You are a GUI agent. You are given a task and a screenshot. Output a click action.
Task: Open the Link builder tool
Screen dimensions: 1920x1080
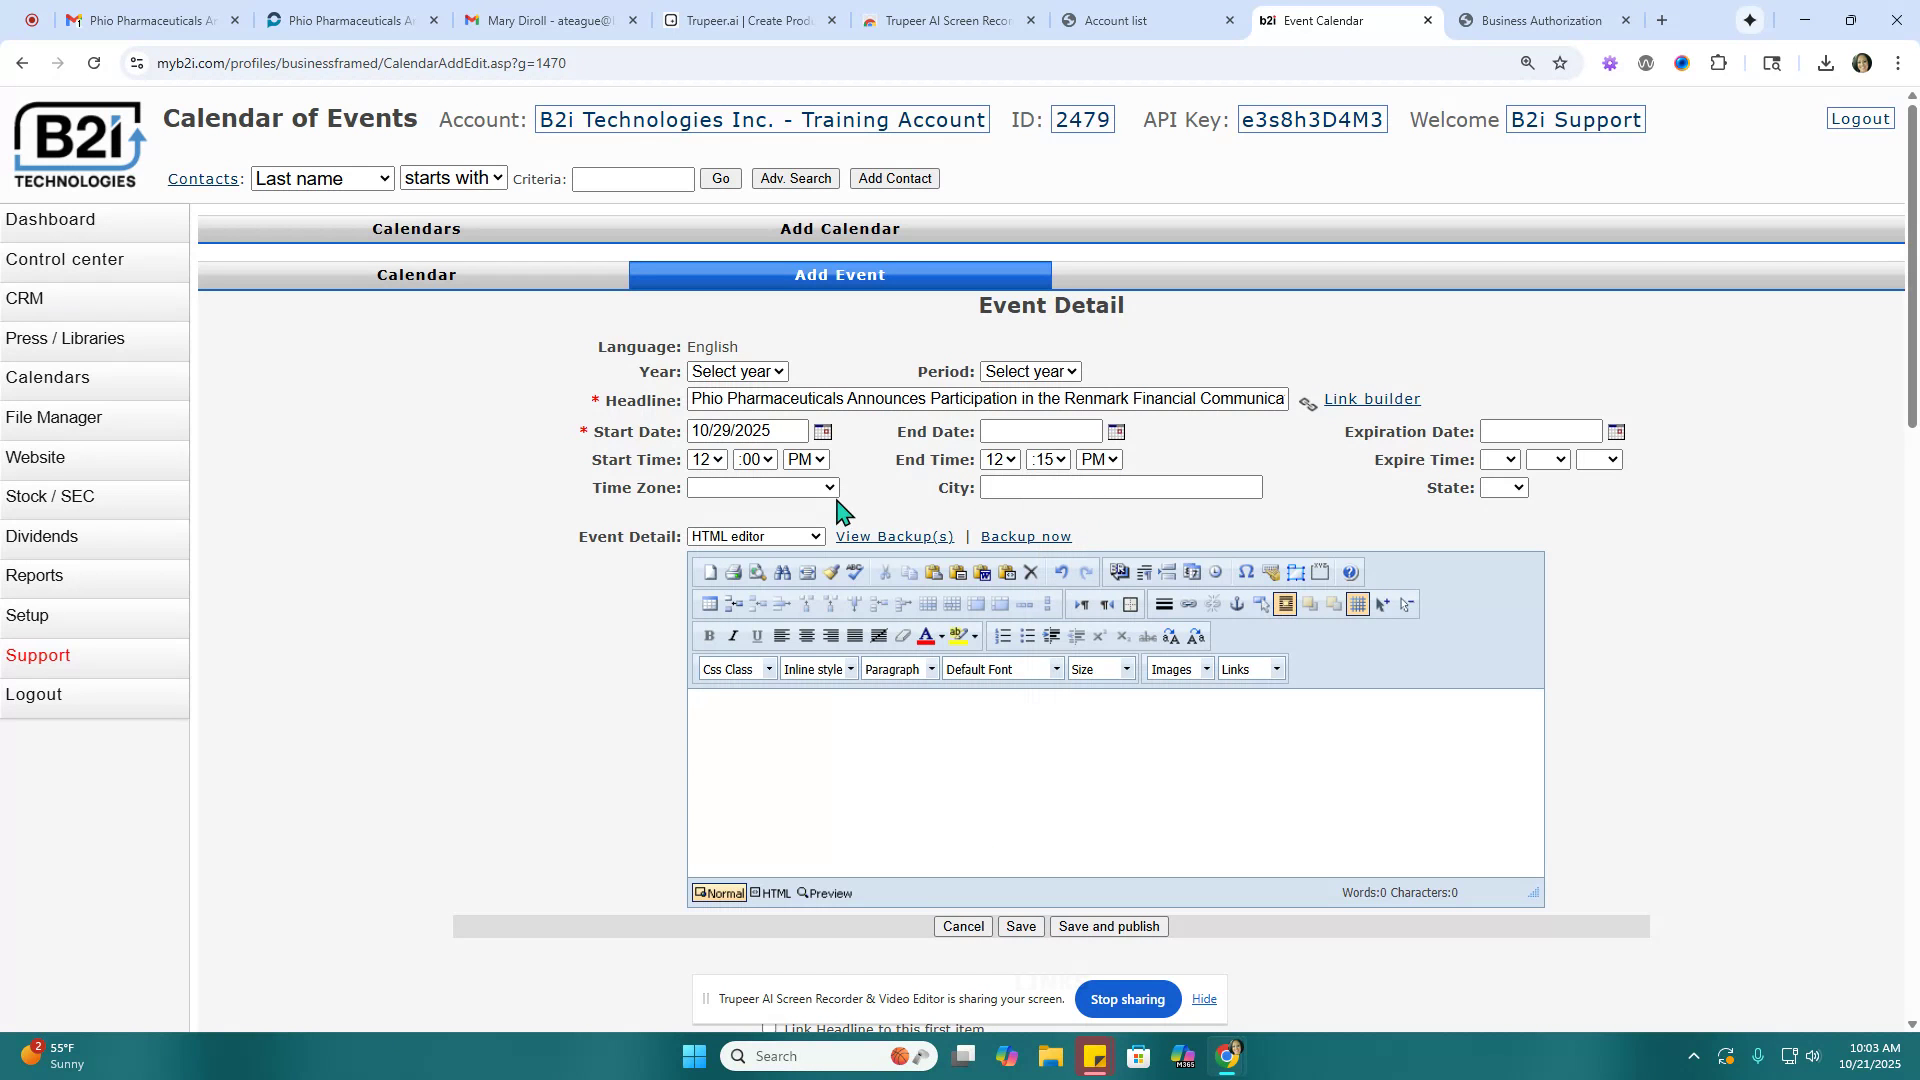(1372, 398)
